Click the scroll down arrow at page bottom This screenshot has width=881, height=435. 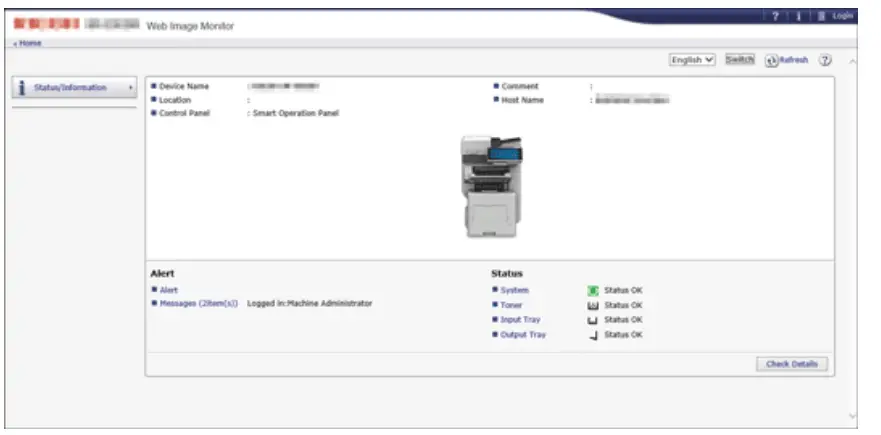coord(852,416)
